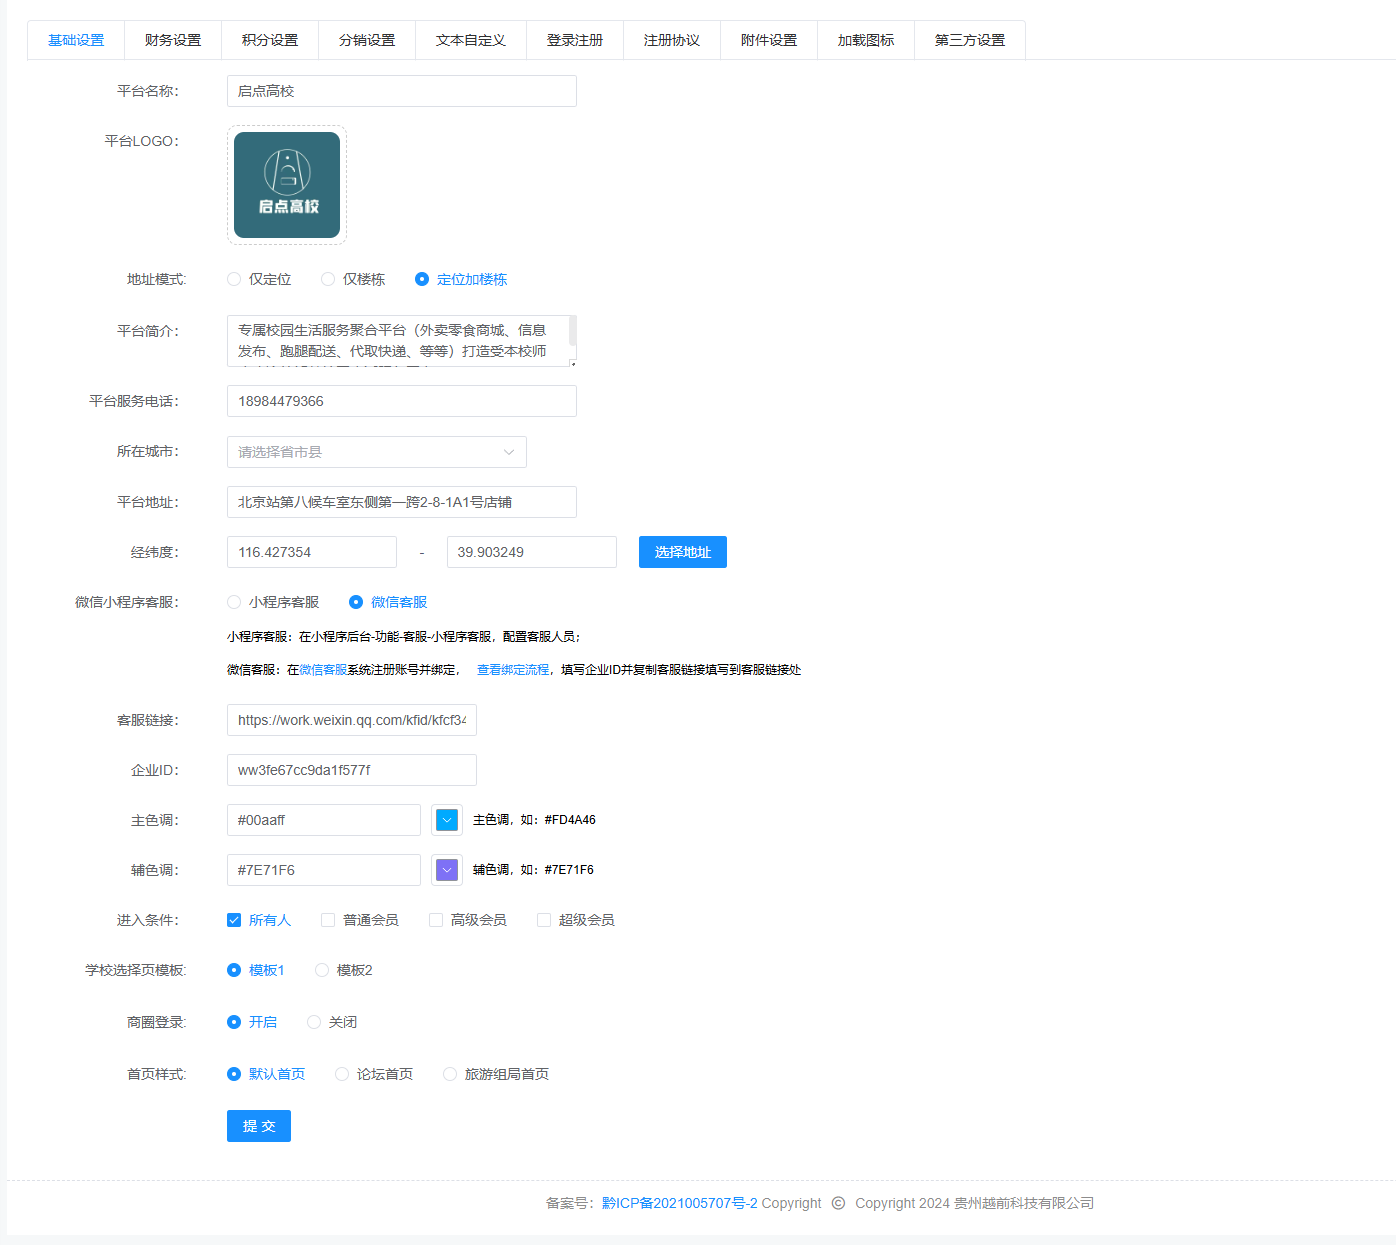
Task: Click the 黔ICP备2021005707号-2 filing link
Action: click(x=679, y=1203)
